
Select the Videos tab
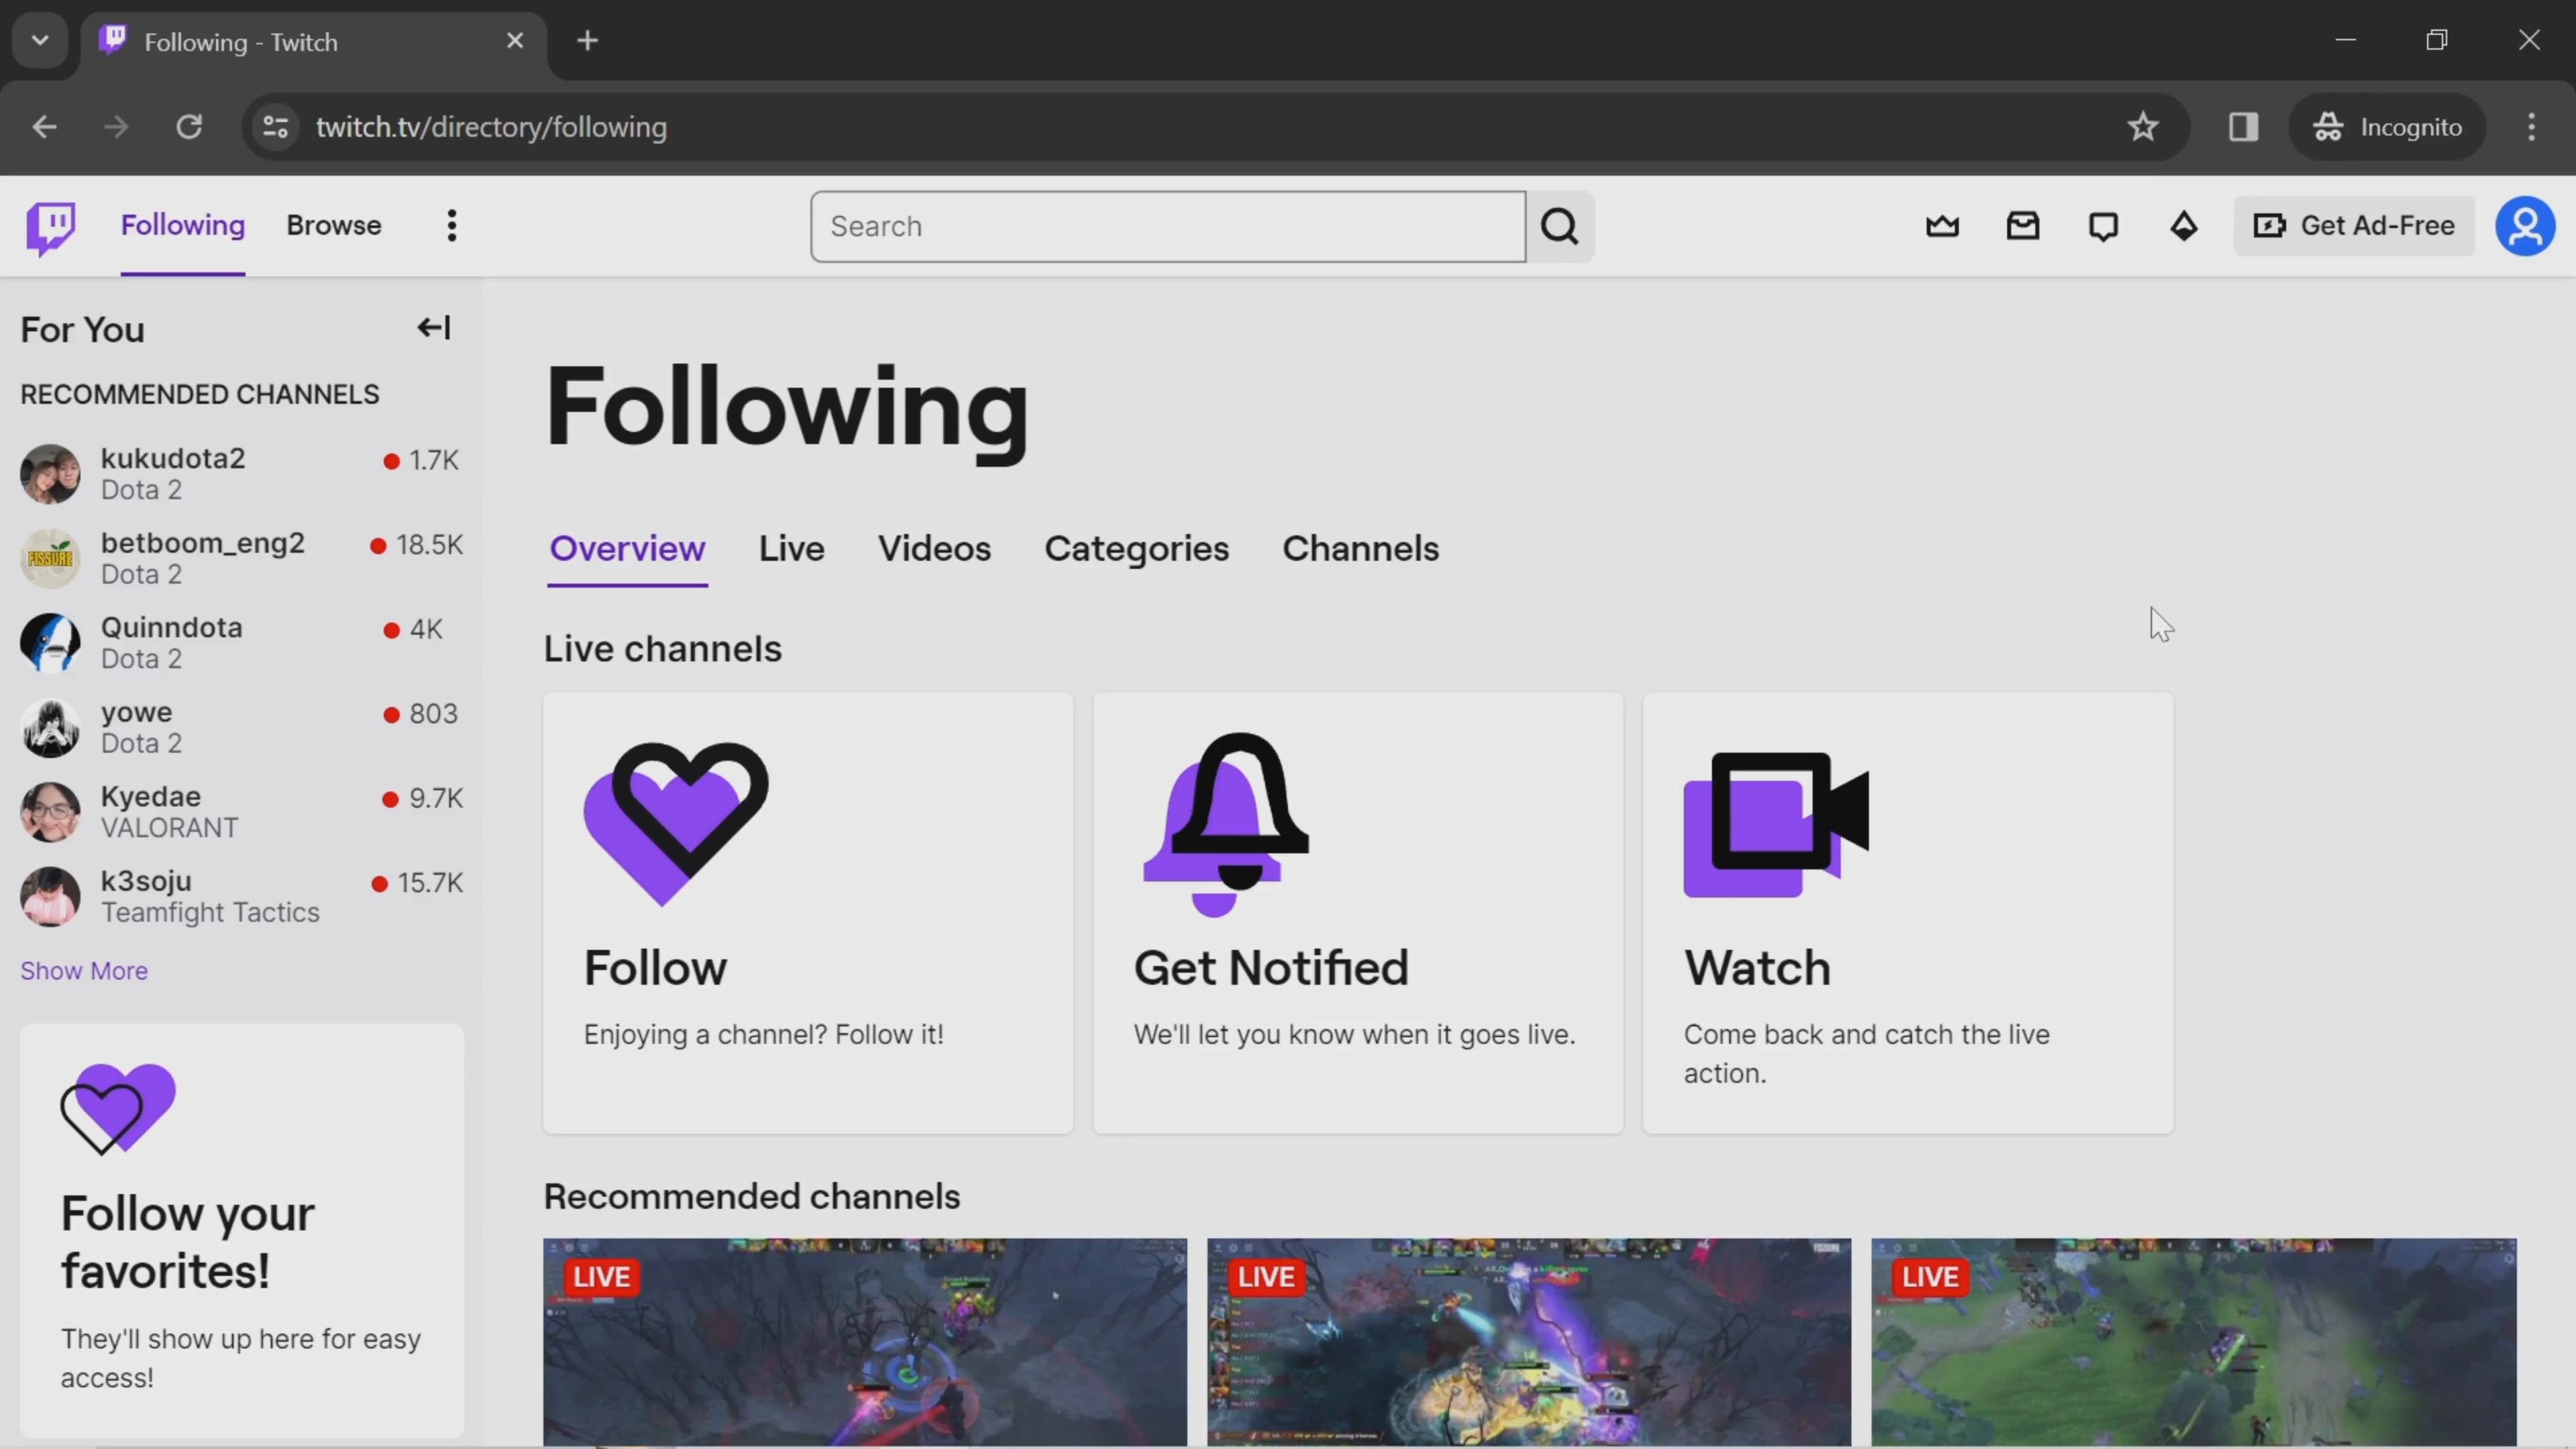(x=932, y=547)
